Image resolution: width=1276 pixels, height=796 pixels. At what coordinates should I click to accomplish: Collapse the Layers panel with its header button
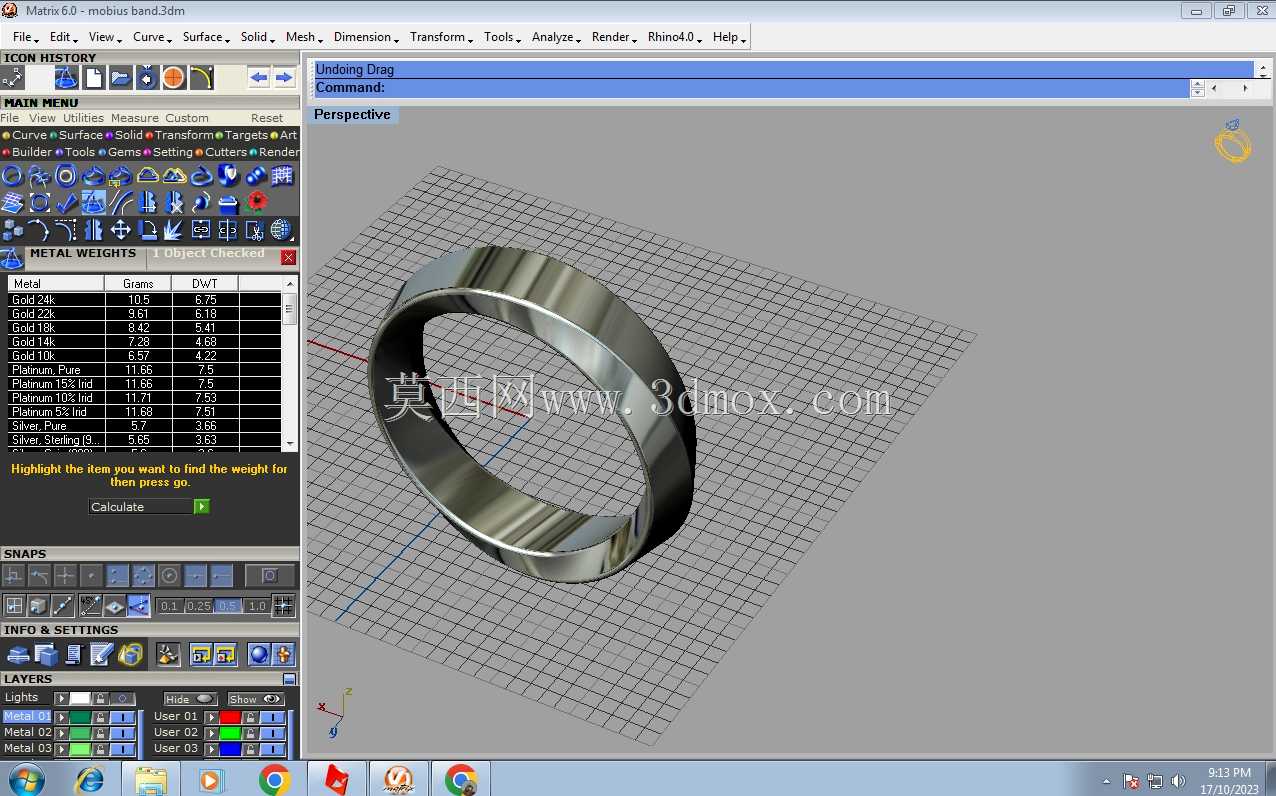(x=290, y=679)
